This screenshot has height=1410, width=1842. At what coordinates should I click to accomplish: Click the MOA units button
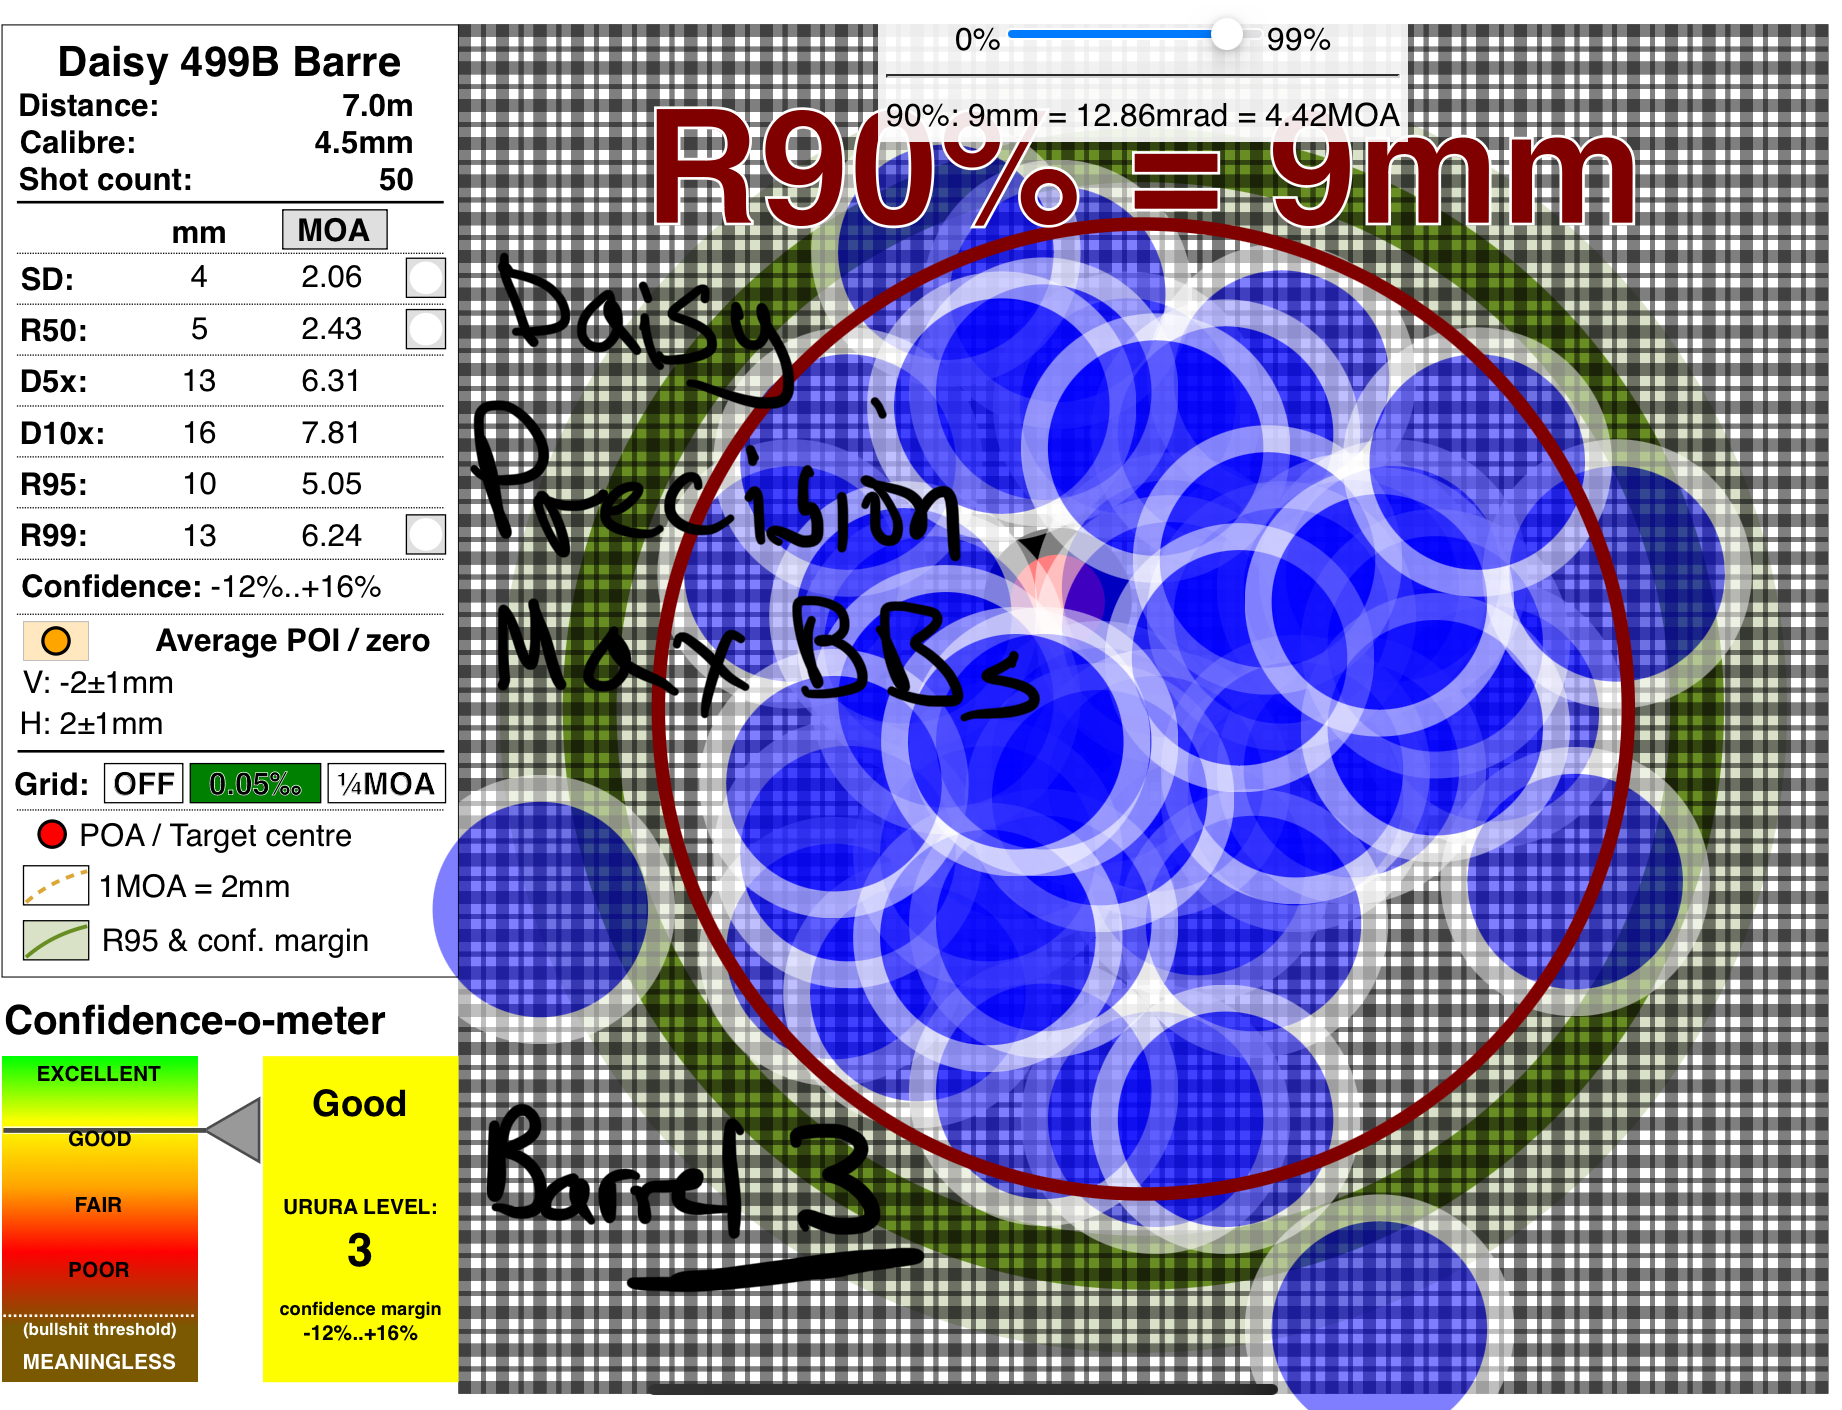point(334,230)
